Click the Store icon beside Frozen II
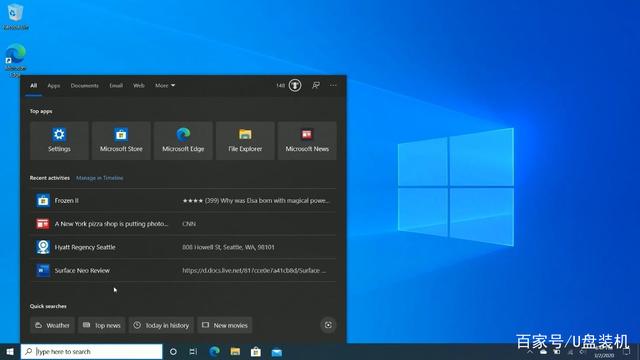This screenshot has width=640, height=360. [43, 200]
